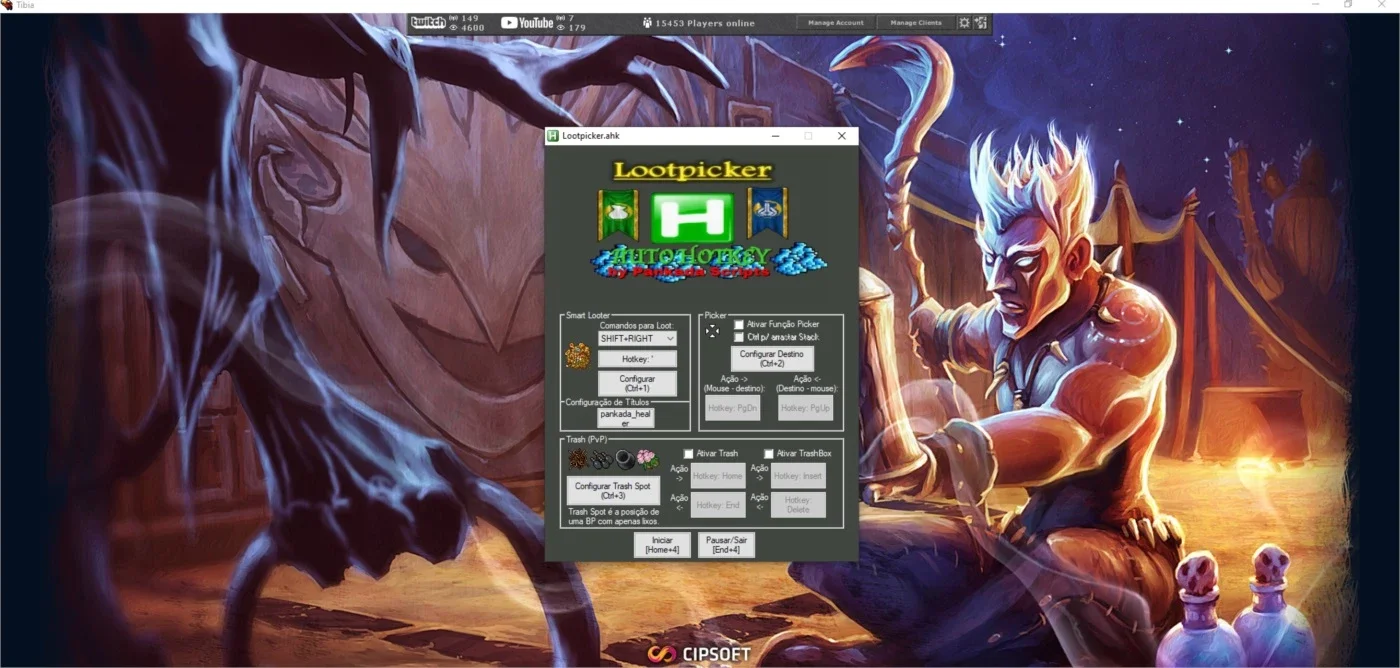Click Configurar Trash Spot (Ctrl+3) button
1400x668 pixels.
[613, 491]
